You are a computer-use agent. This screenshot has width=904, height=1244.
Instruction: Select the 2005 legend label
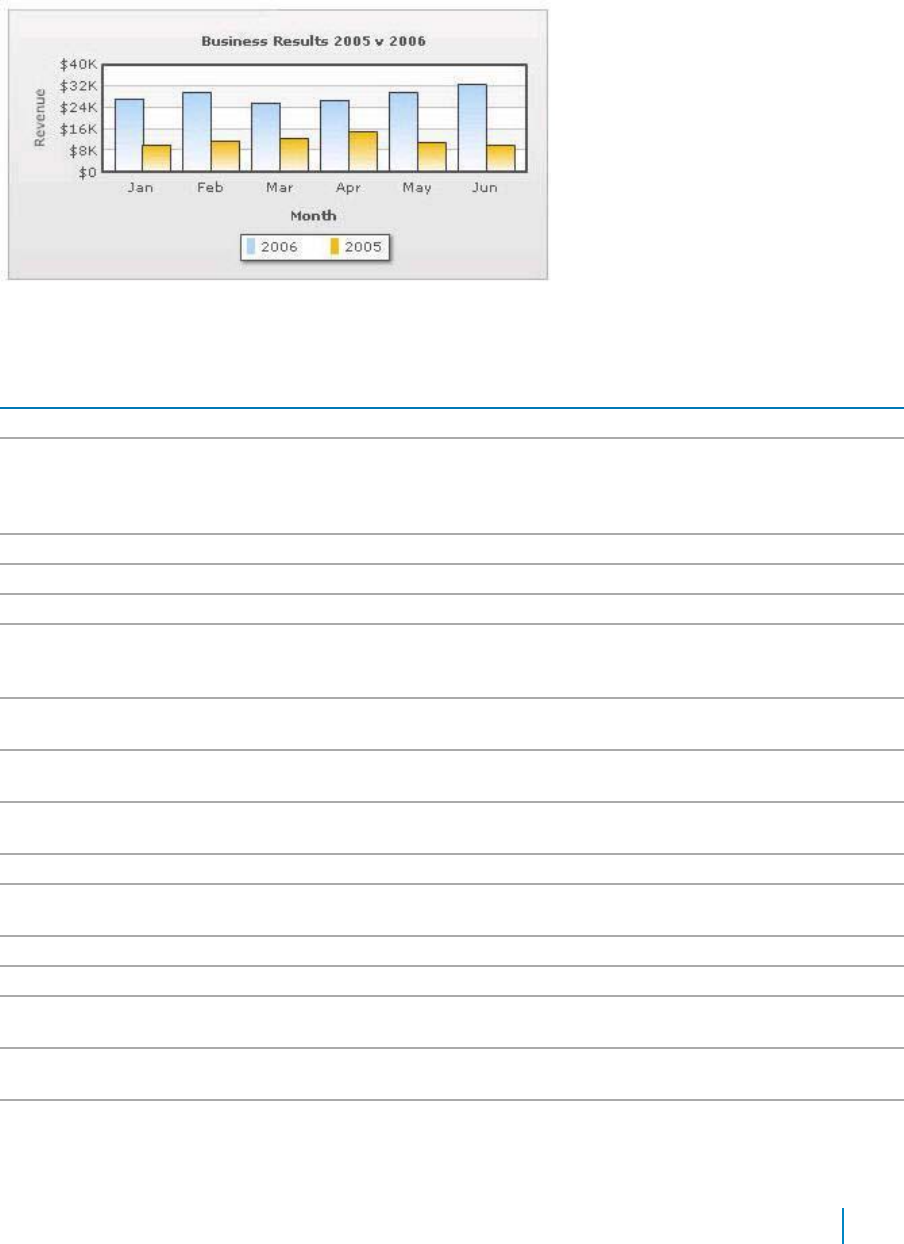[x=363, y=247]
